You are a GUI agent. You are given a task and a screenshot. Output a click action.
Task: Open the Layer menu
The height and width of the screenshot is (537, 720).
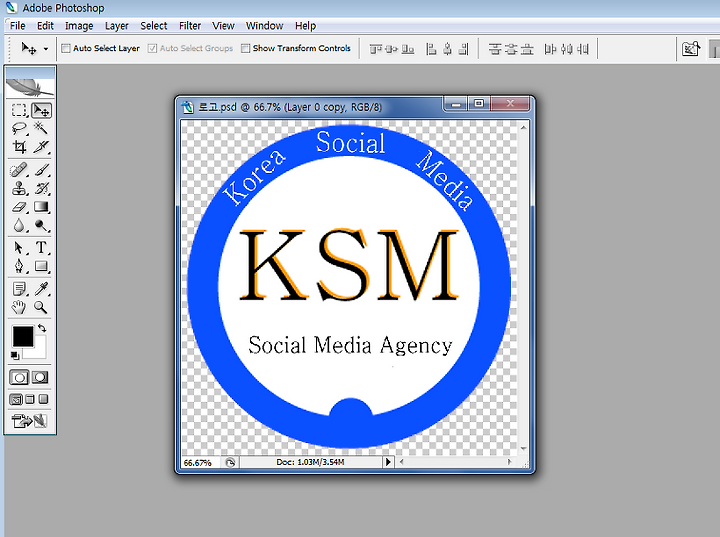pyautogui.click(x=117, y=26)
